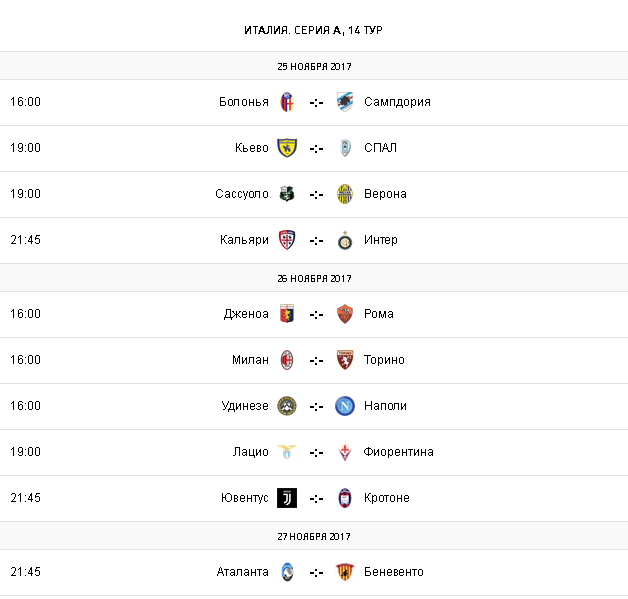Open the Кальяри team link
Viewport: 628px width, 599px height.
(x=245, y=240)
